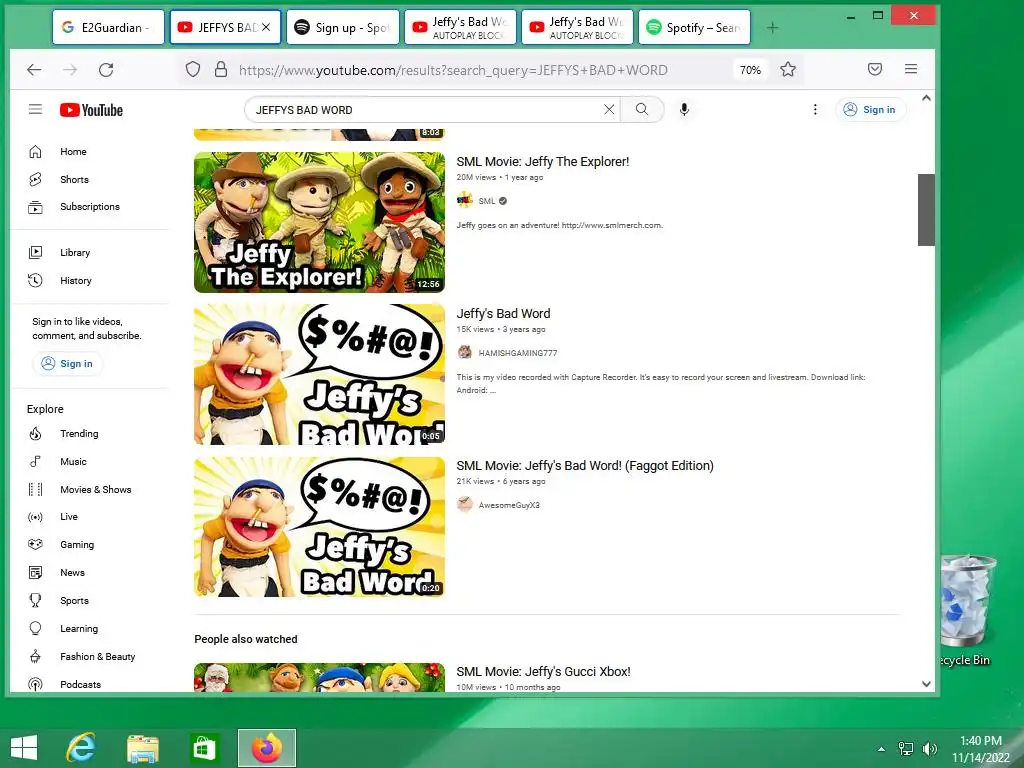The height and width of the screenshot is (768, 1024).
Task: Start voice search with the microphone
Action: pyautogui.click(x=684, y=110)
